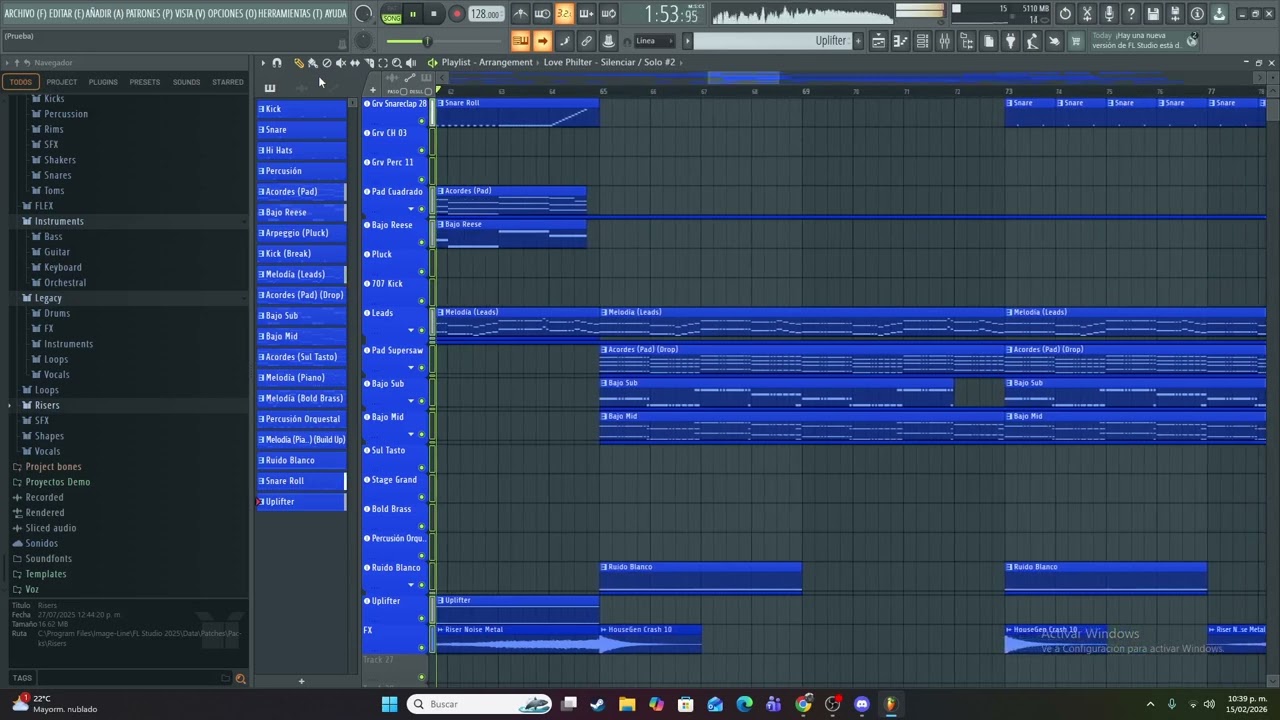The height and width of the screenshot is (720, 1280).
Task: Select the Delete tool in playlist toolbar
Action: pos(326,63)
